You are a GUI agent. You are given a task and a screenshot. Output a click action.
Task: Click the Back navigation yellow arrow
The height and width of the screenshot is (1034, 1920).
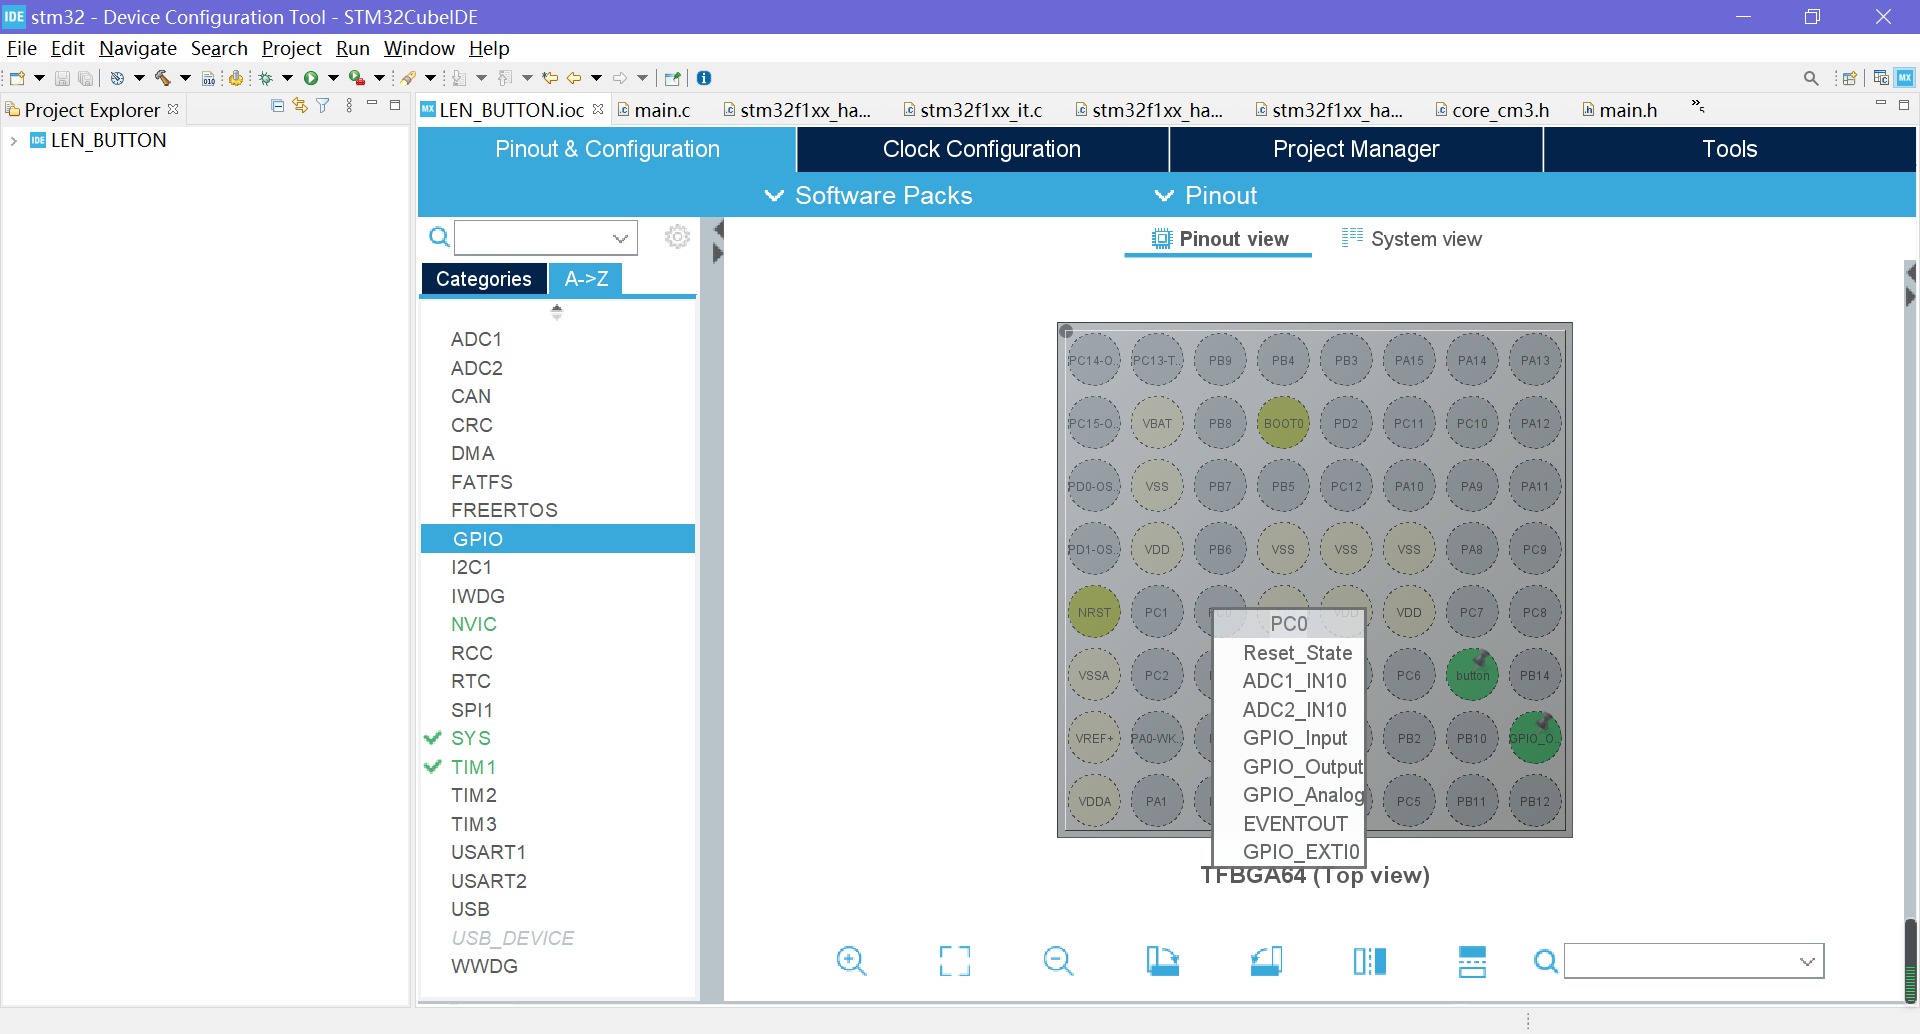(574, 78)
